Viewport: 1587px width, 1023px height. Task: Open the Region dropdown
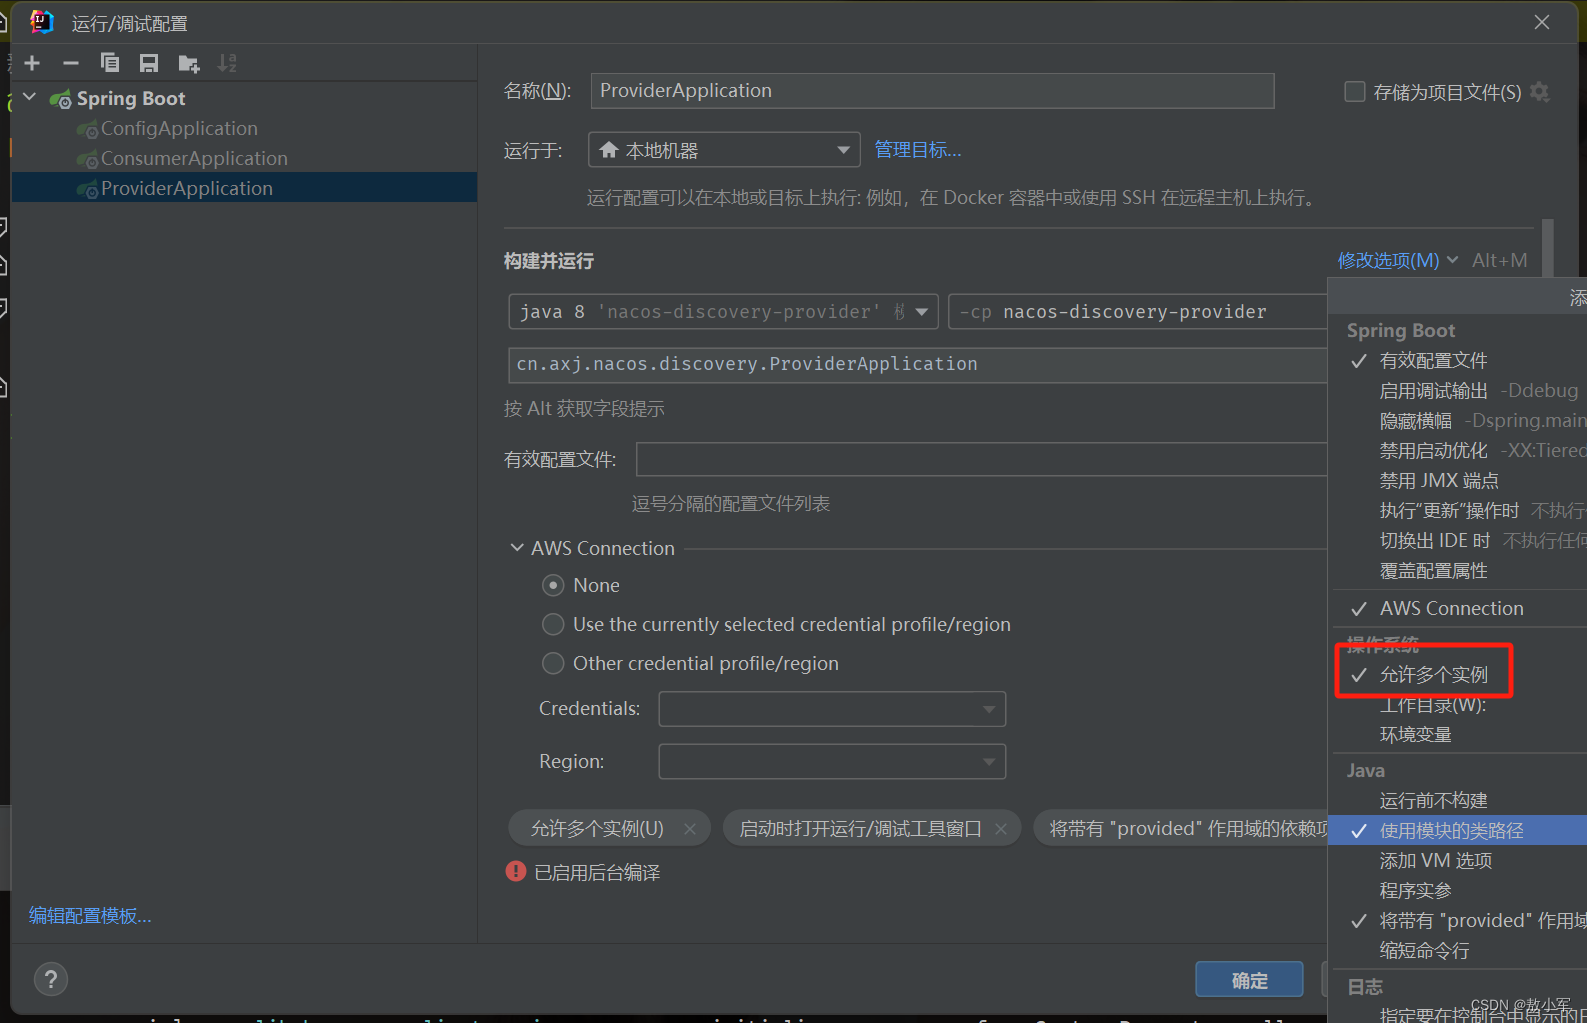[832, 761]
